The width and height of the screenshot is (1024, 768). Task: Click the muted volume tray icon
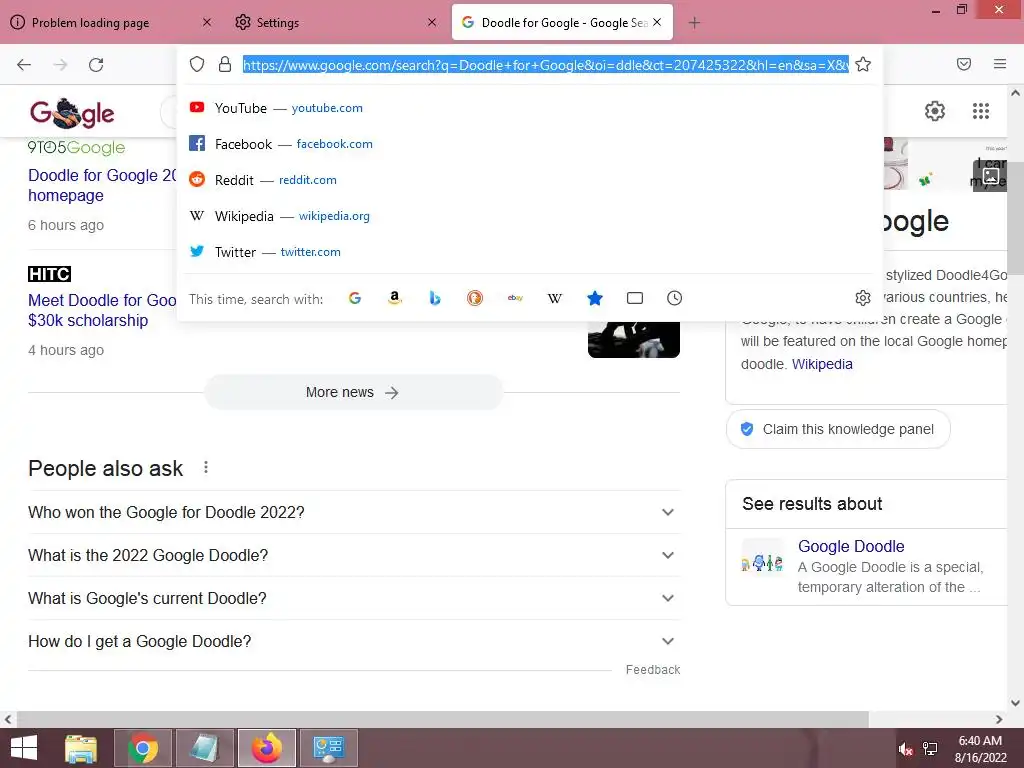point(905,749)
